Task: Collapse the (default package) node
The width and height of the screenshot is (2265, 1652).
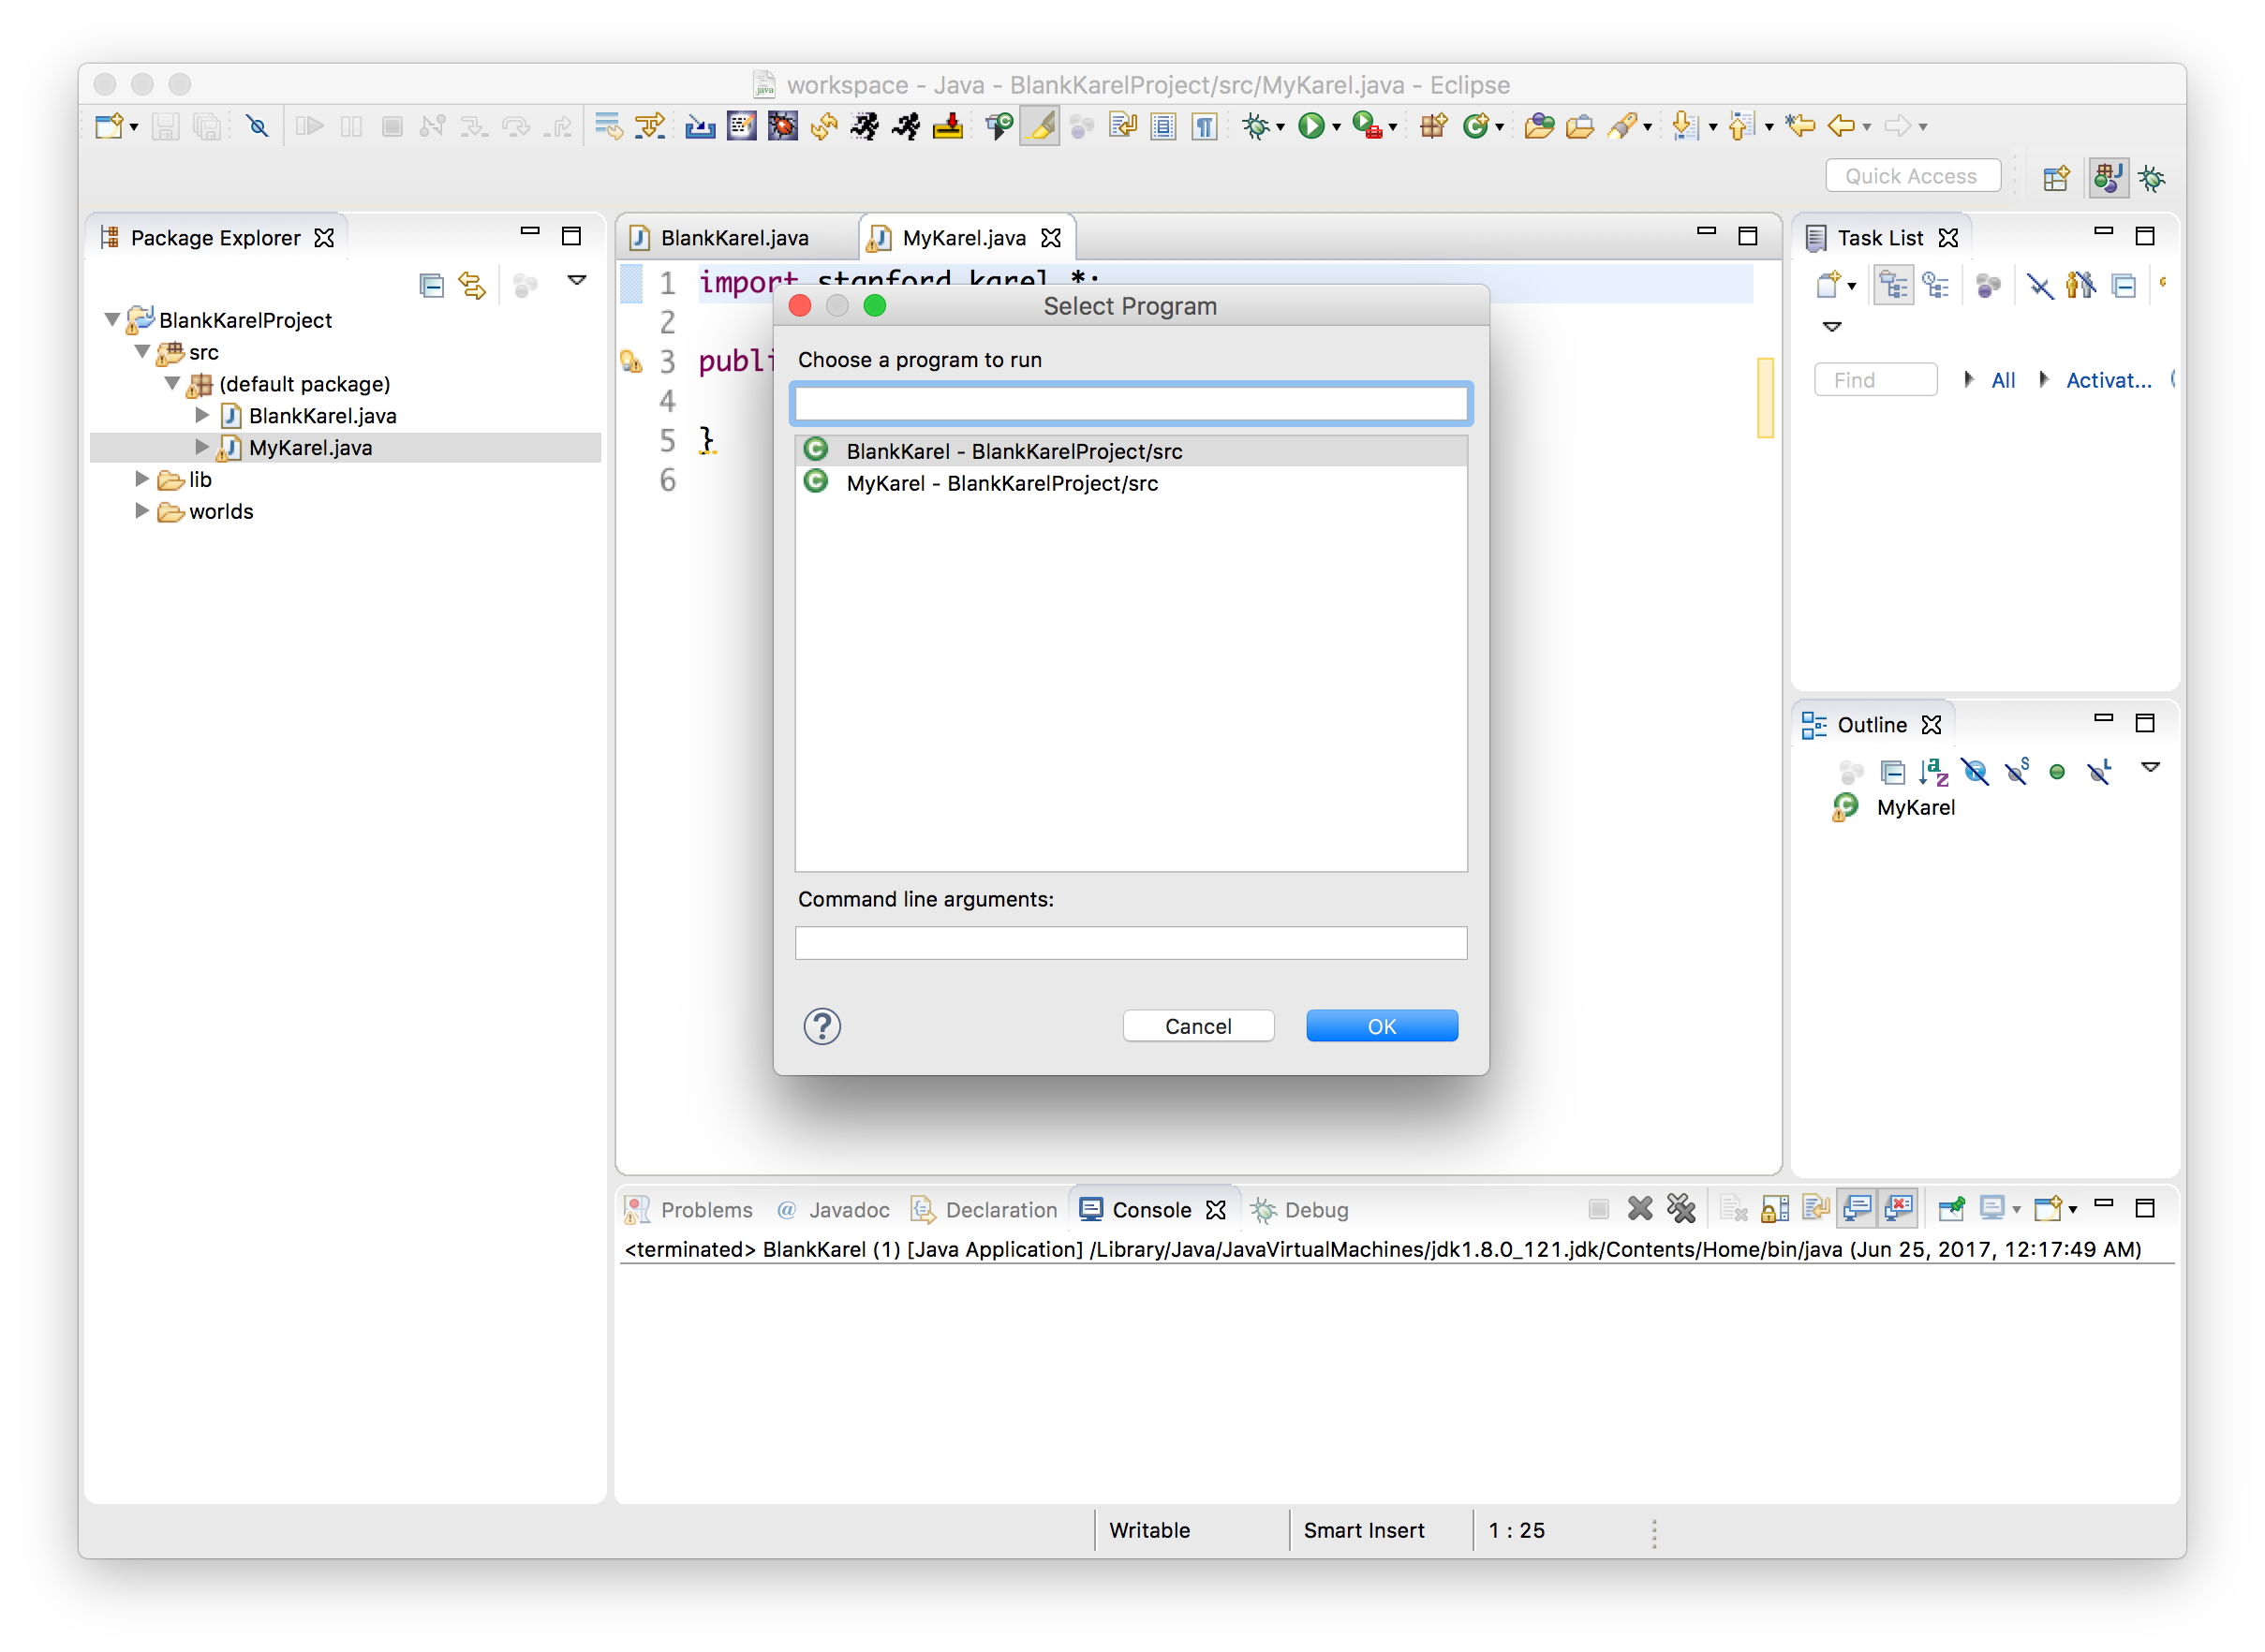Action: point(173,384)
